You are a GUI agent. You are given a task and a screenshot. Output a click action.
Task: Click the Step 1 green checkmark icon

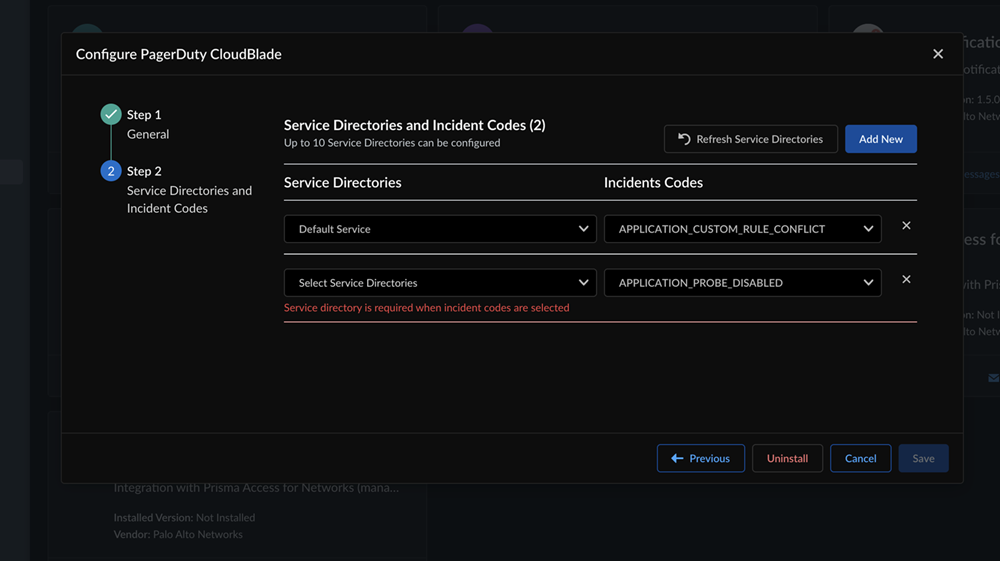[x=111, y=115]
